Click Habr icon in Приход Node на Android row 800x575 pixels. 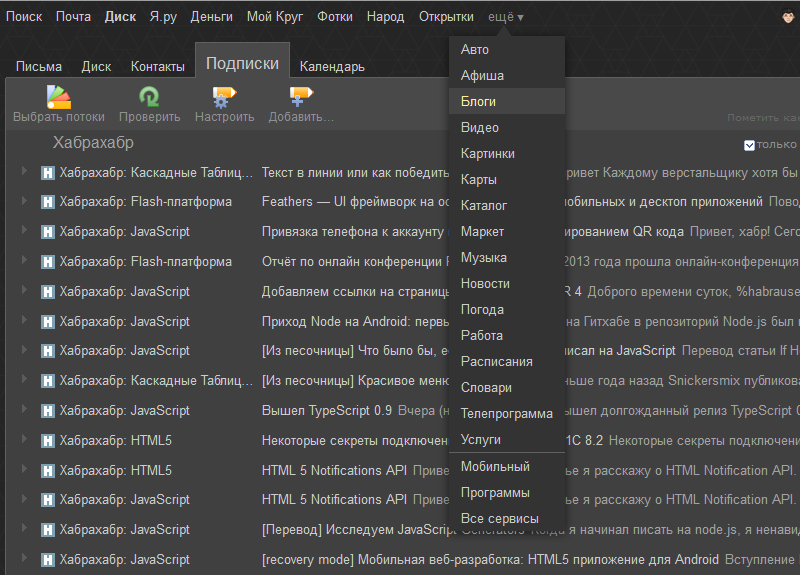pos(47,321)
